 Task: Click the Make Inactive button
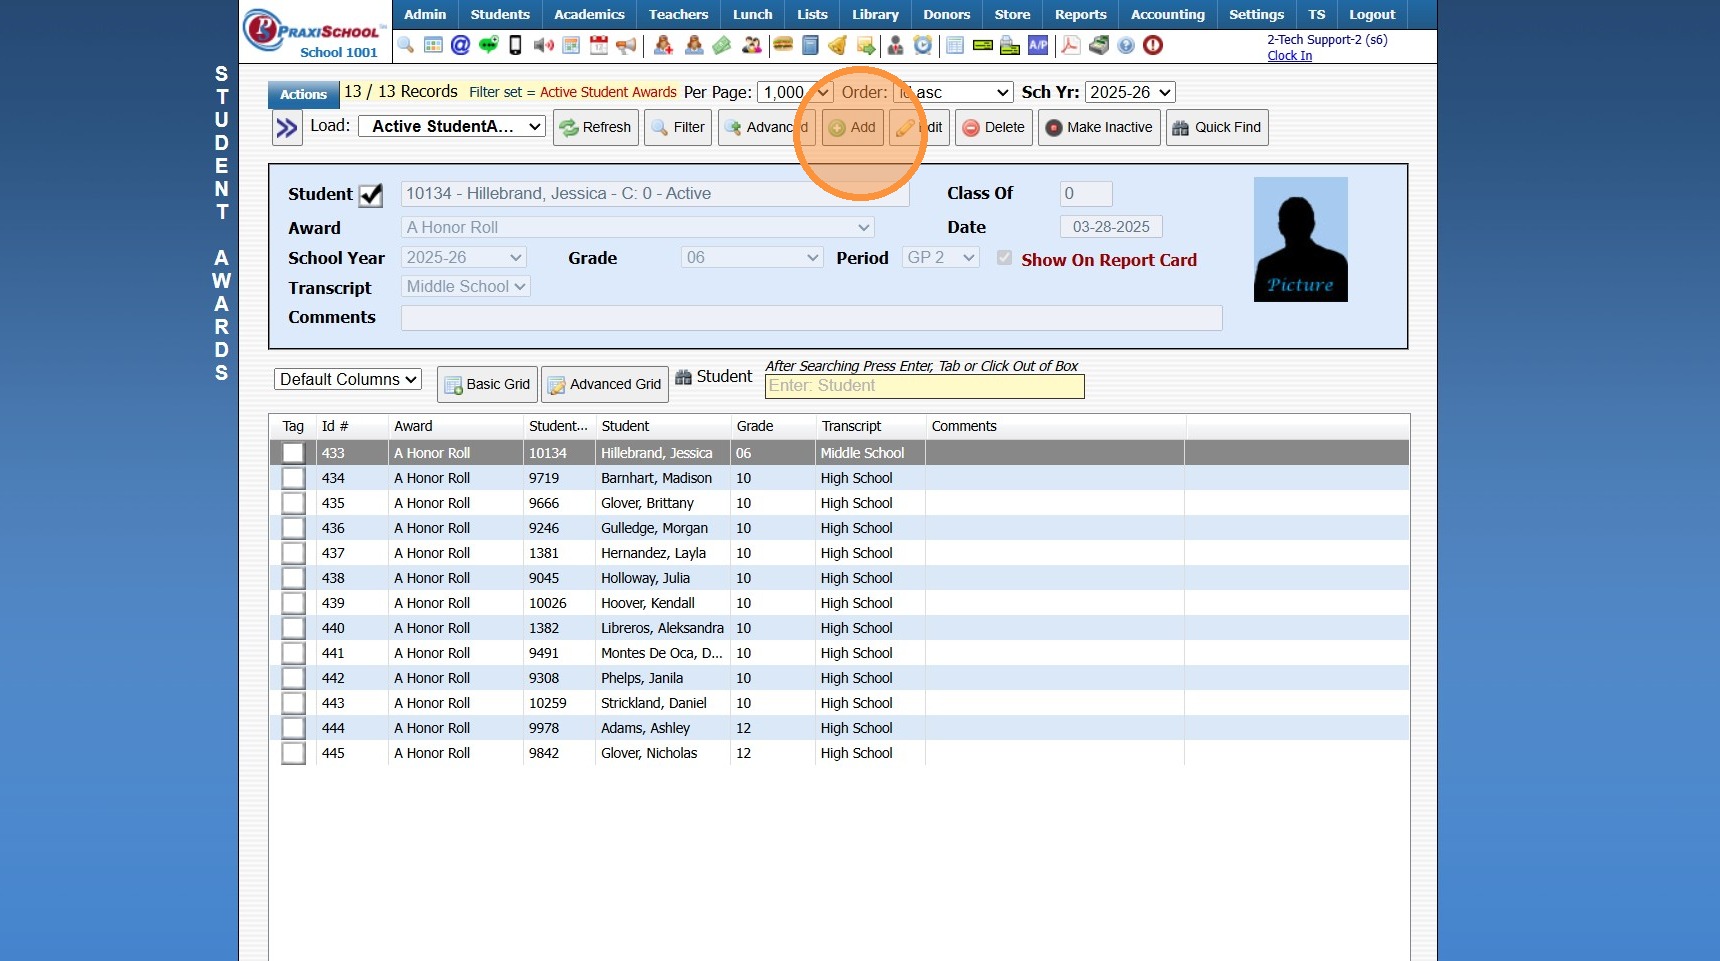pos(1099,127)
